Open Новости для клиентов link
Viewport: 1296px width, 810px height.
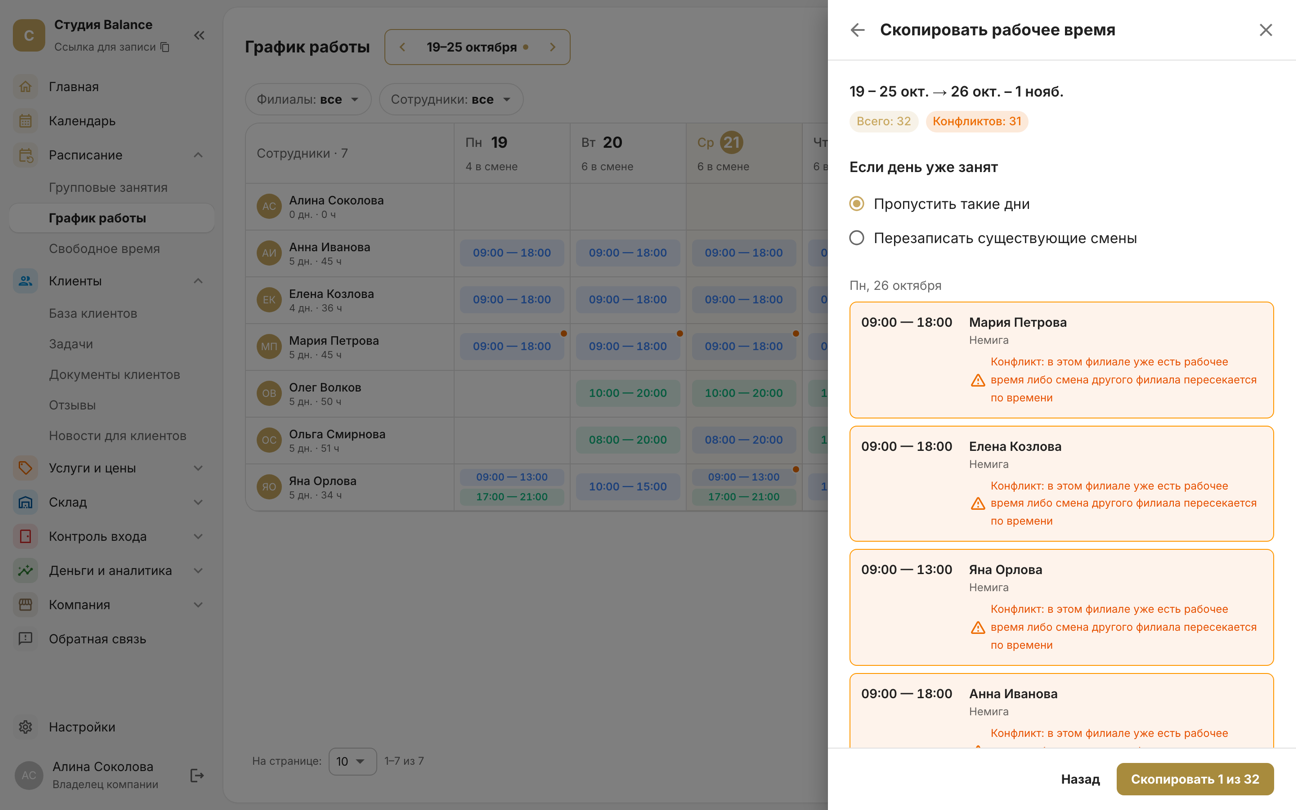point(118,435)
